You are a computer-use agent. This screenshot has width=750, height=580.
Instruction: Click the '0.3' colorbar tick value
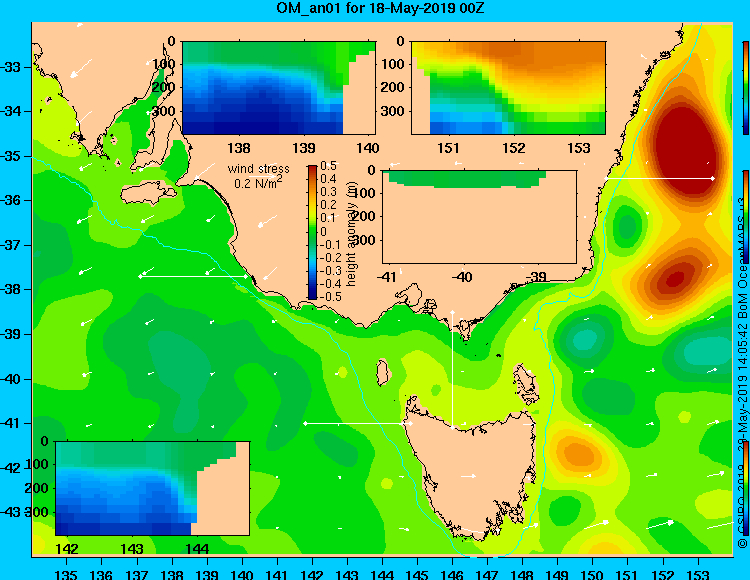click(x=329, y=192)
